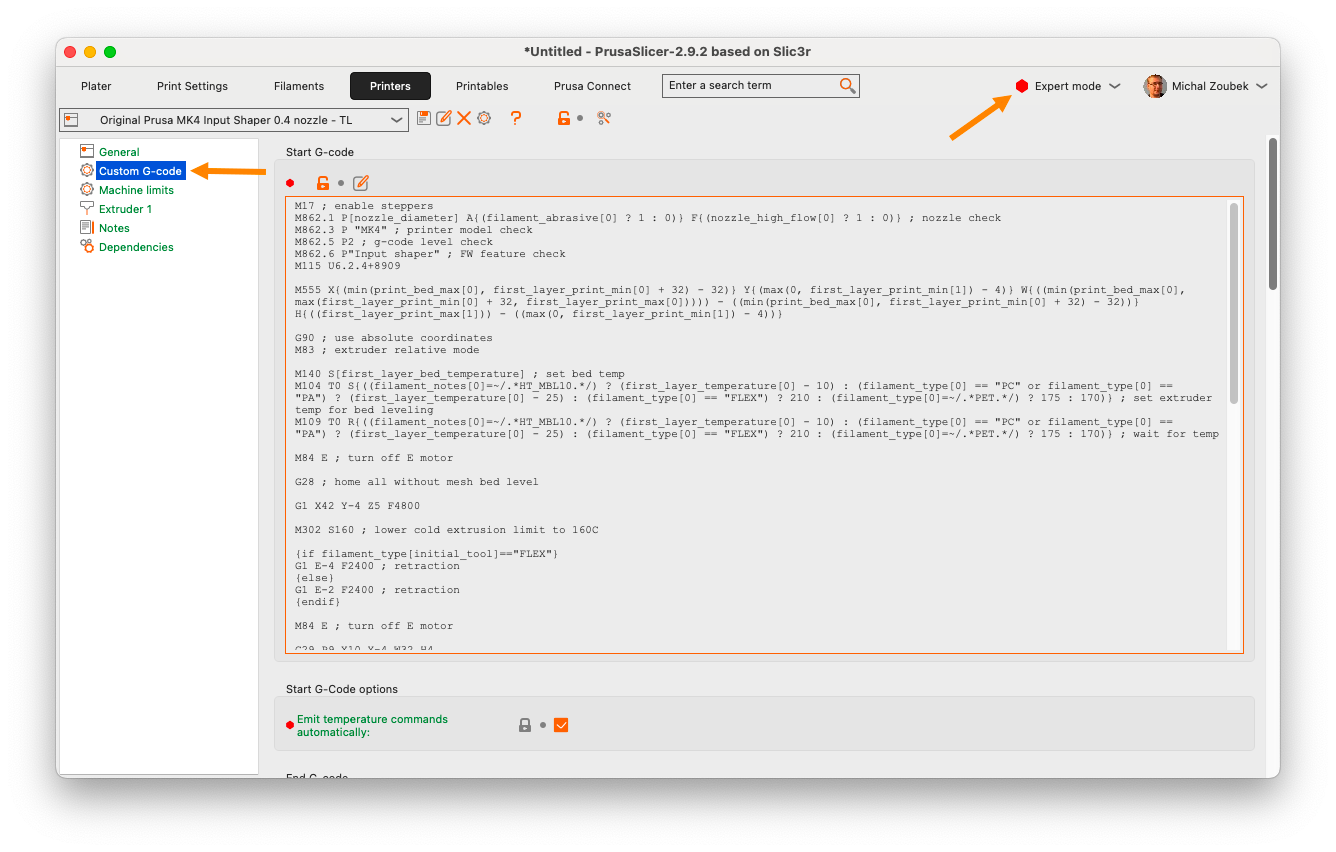
Task: Switch to the Print Settings tab
Action: click(x=192, y=86)
